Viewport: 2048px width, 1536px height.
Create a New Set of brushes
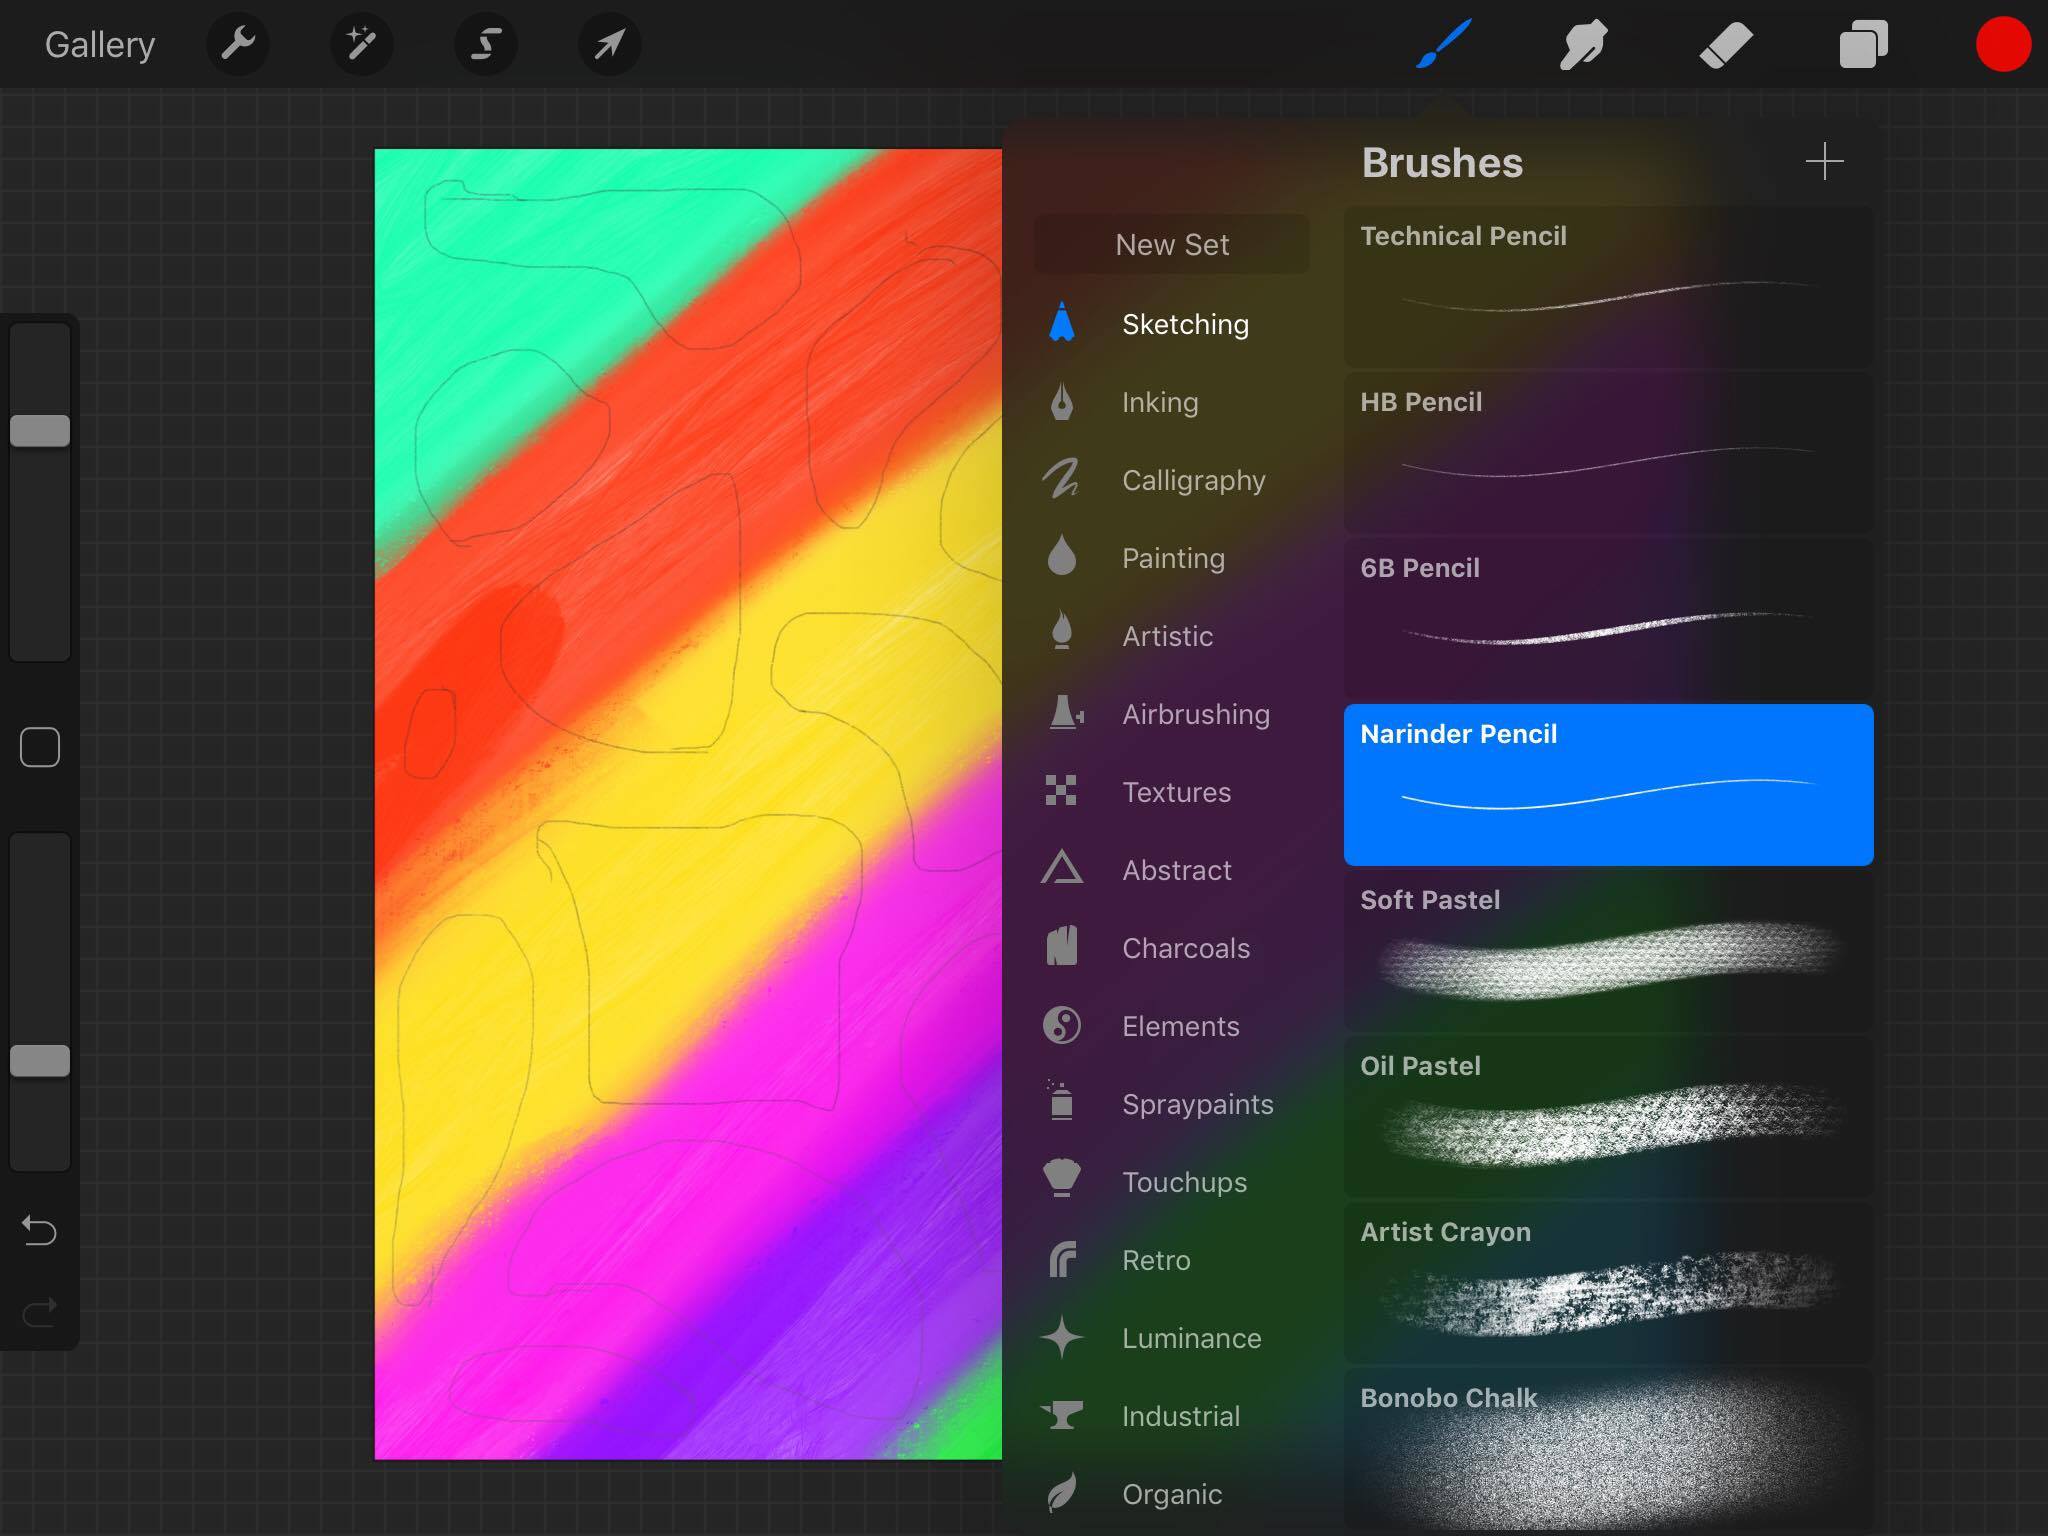click(x=1172, y=244)
